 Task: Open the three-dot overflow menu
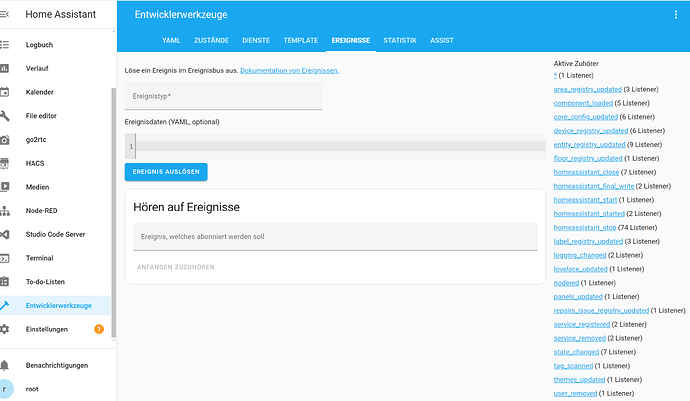point(675,14)
